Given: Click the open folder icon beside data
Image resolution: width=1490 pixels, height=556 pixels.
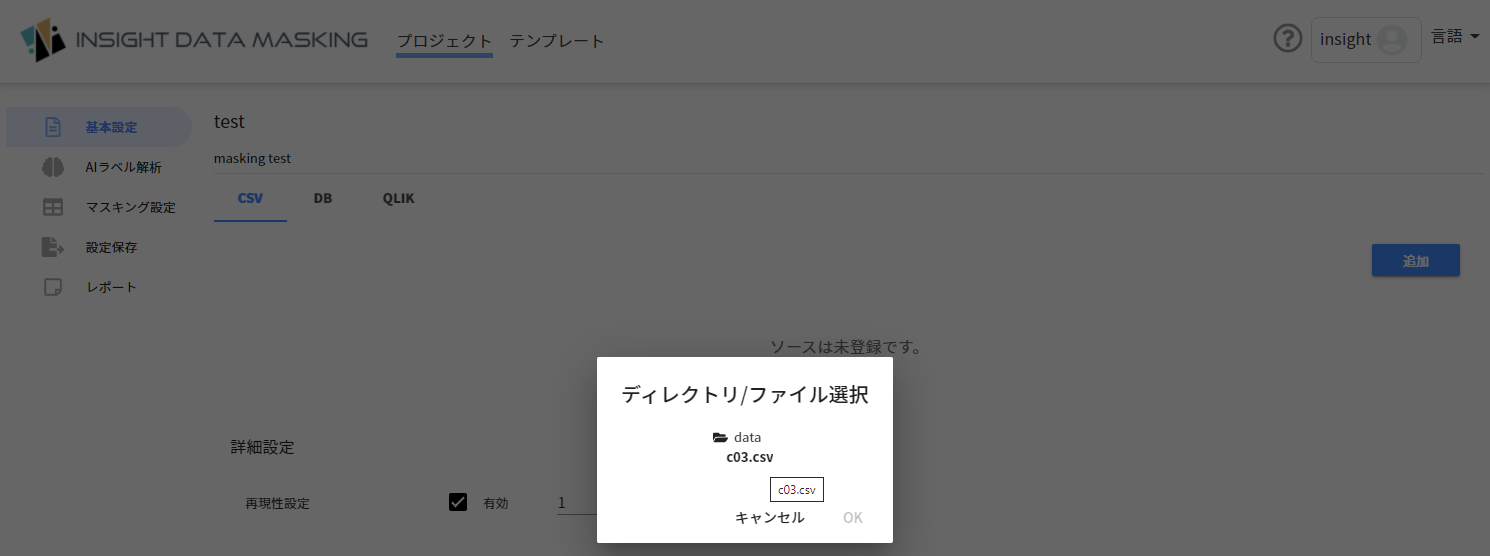Looking at the screenshot, I should coord(720,438).
